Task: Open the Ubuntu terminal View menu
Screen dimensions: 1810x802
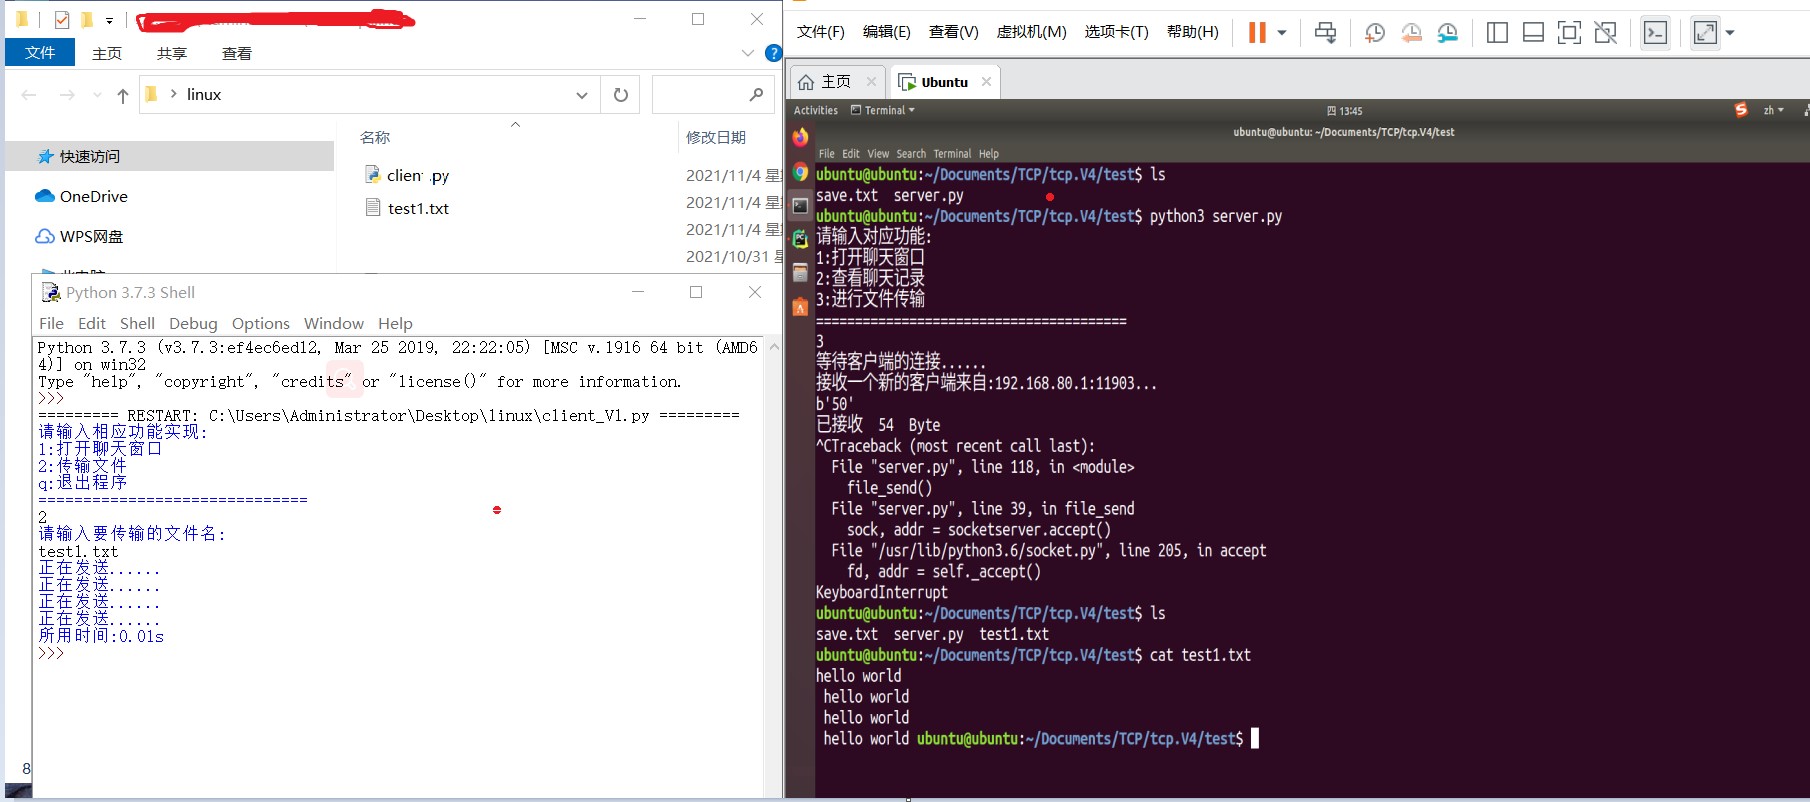Action: [x=878, y=154]
